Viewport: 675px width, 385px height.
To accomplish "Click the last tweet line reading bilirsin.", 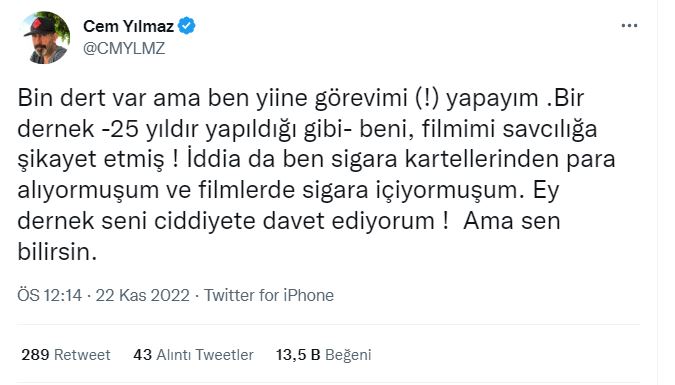I will tap(57, 252).
